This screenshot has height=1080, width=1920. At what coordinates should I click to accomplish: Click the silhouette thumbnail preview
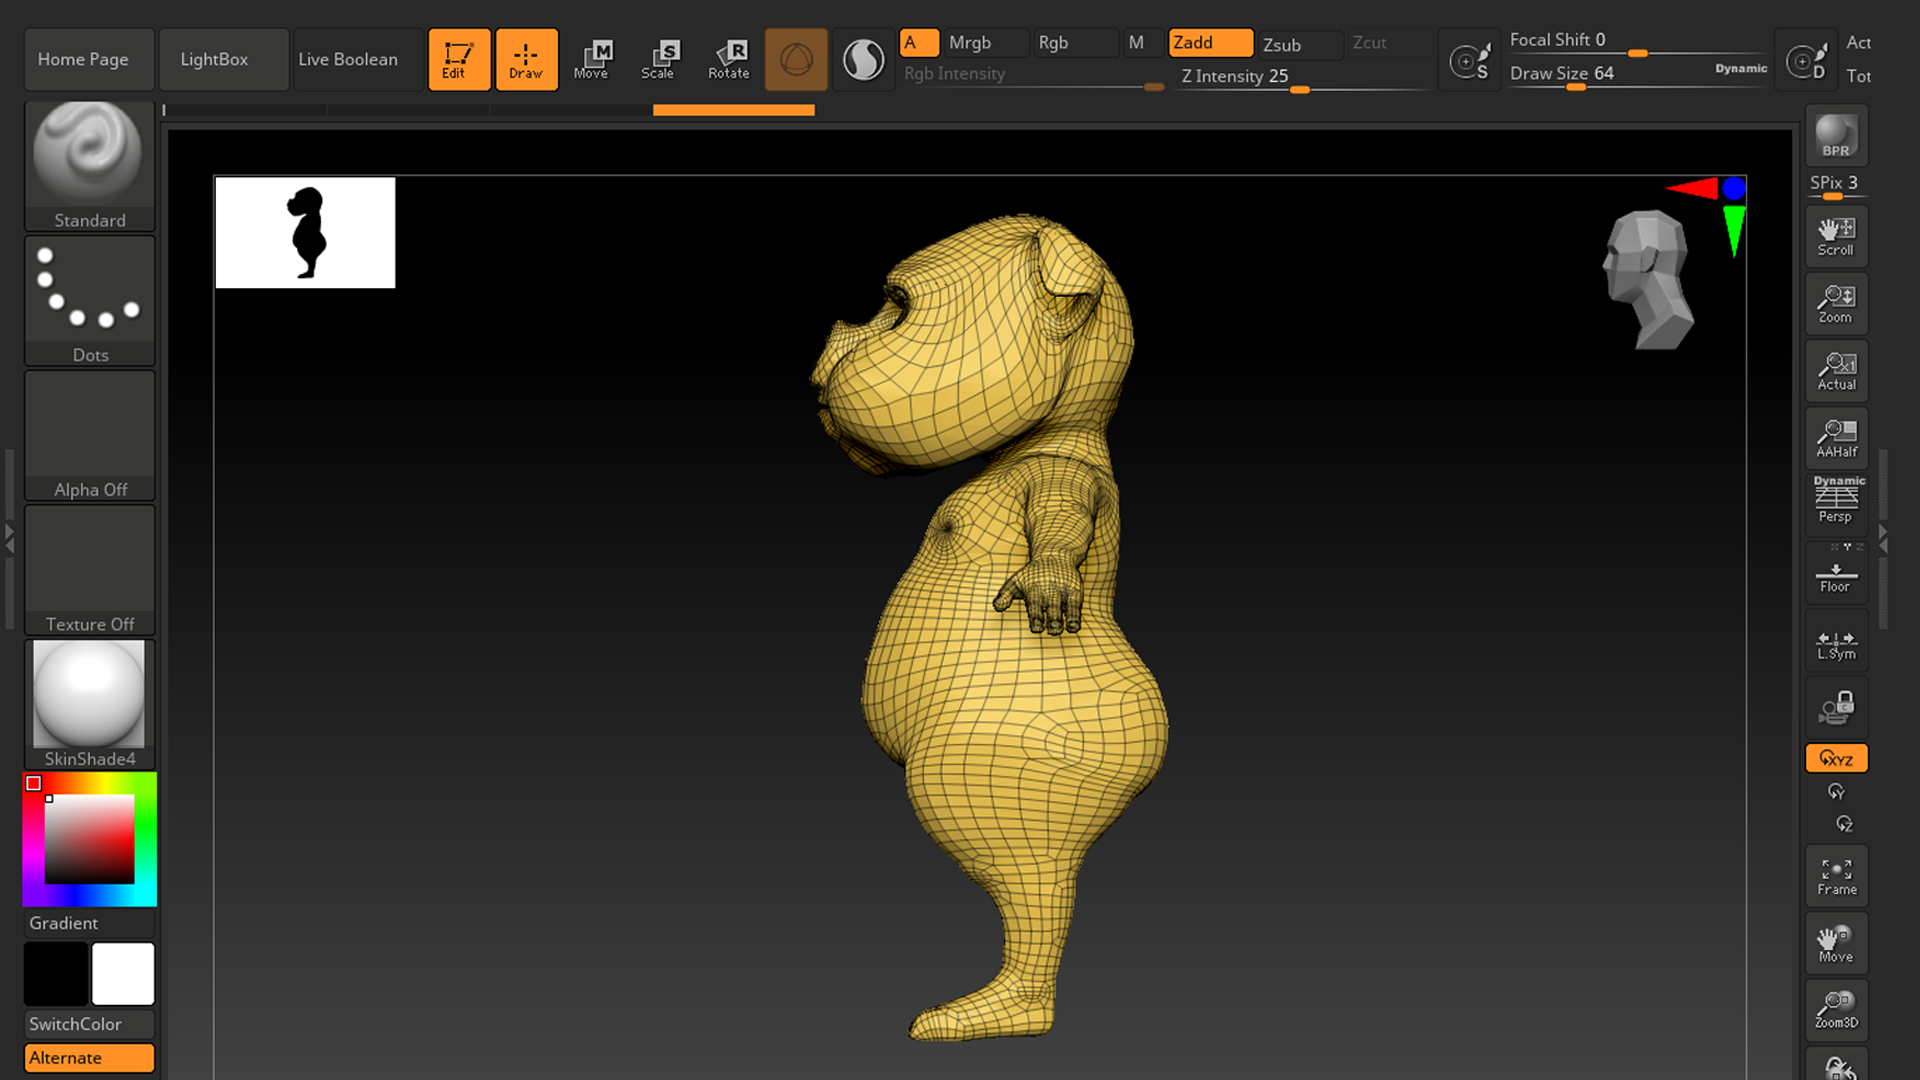pos(305,232)
